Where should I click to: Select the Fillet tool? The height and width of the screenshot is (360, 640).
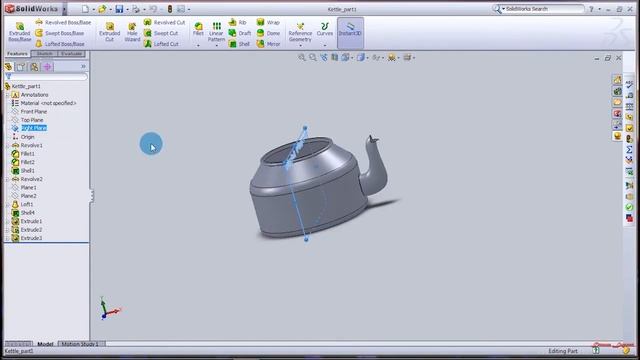(x=198, y=29)
